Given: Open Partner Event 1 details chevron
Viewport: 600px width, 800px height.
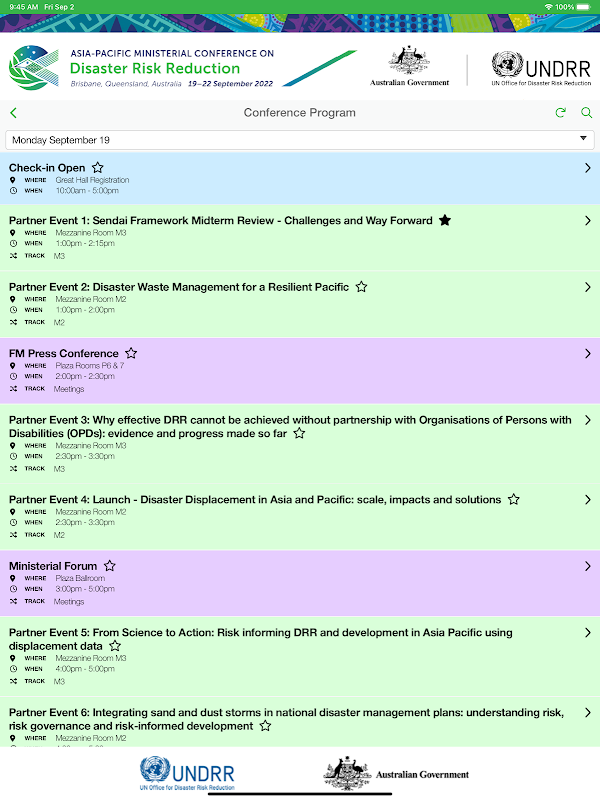Looking at the screenshot, I should [587, 220].
